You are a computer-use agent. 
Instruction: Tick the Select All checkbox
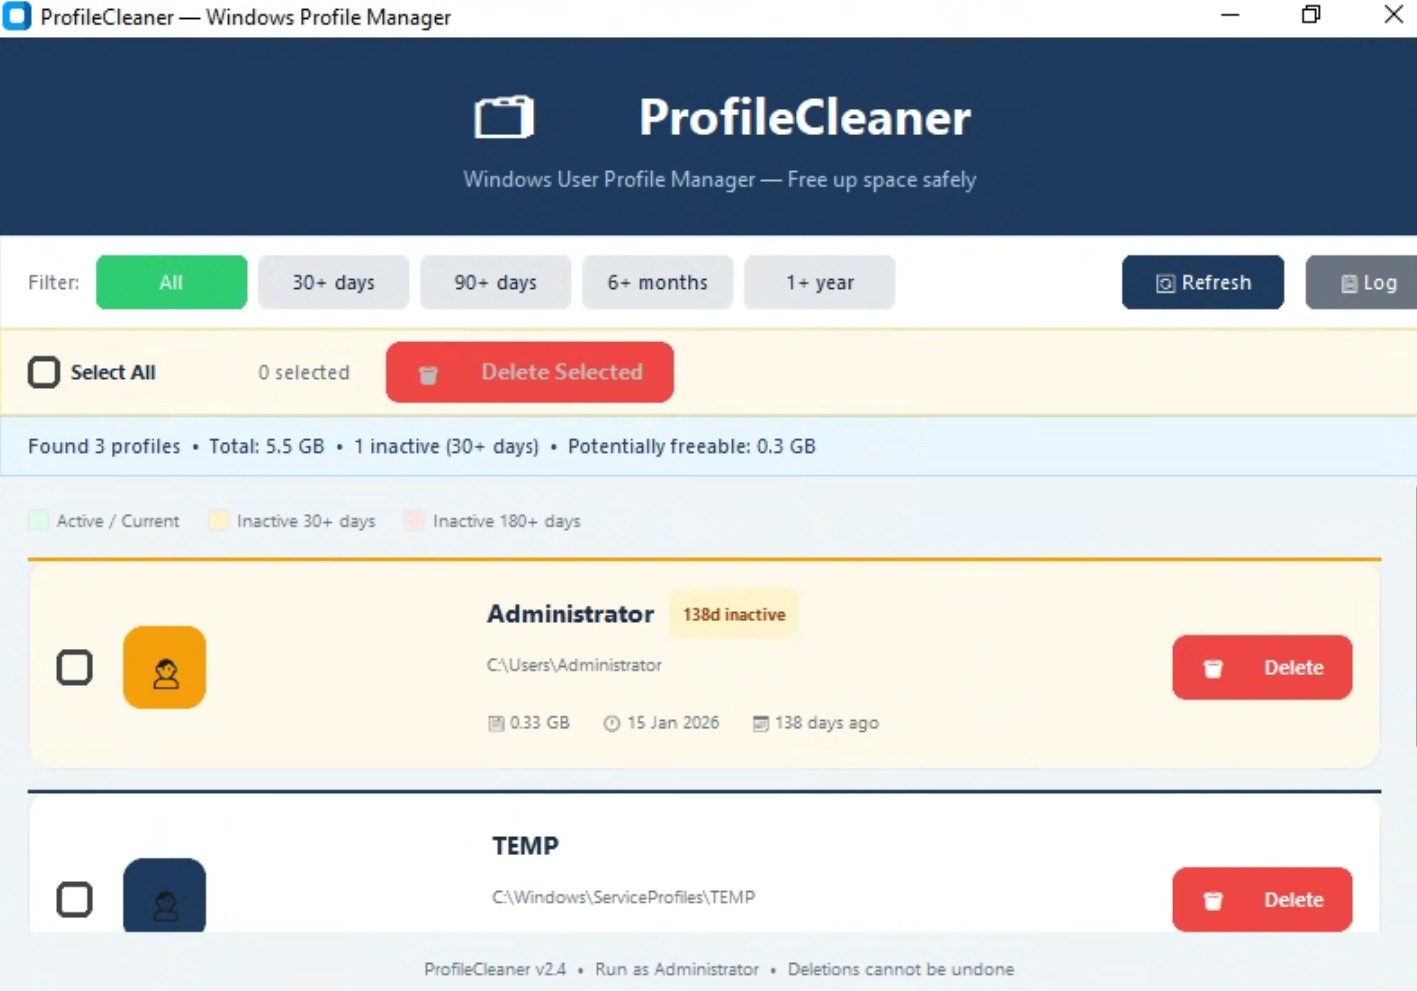pos(44,372)
